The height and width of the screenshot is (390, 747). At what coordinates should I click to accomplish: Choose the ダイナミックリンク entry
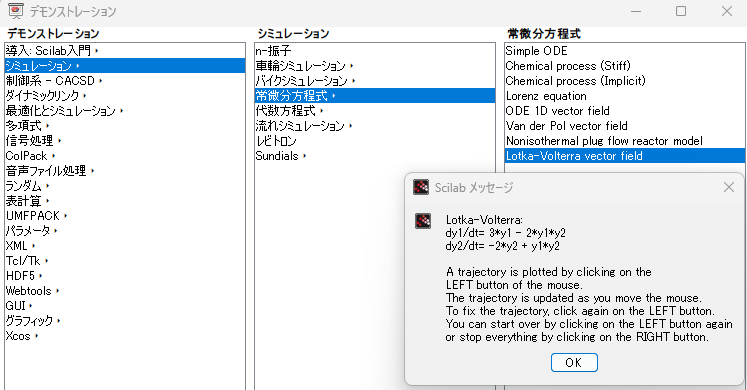(x=125, y=96)
